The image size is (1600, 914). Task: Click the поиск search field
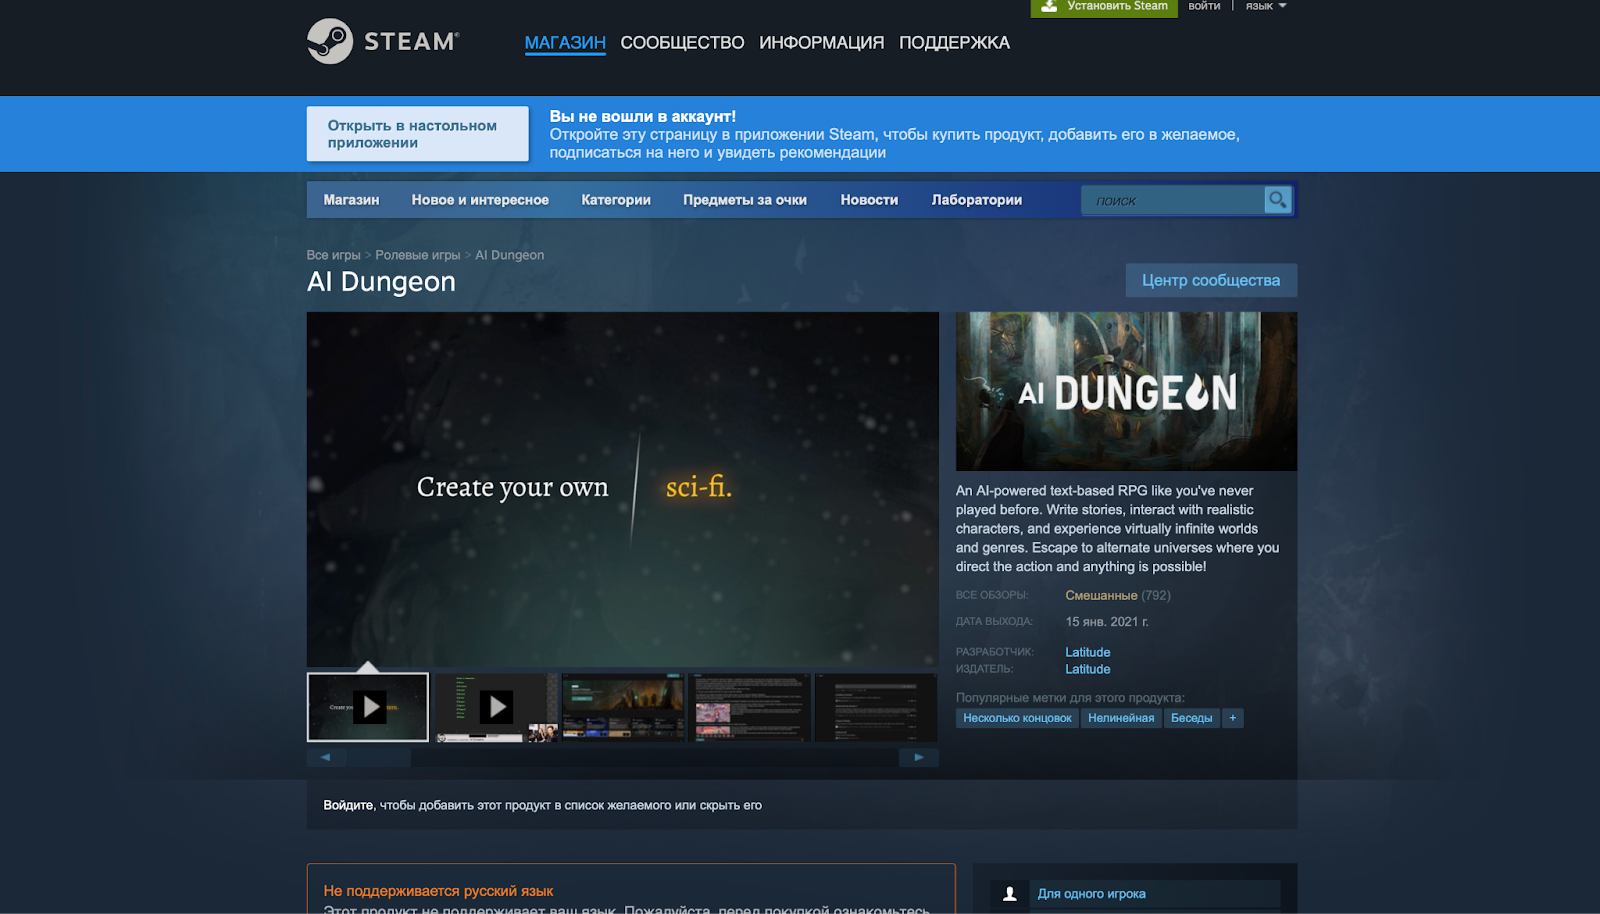tap(1173, 200)
